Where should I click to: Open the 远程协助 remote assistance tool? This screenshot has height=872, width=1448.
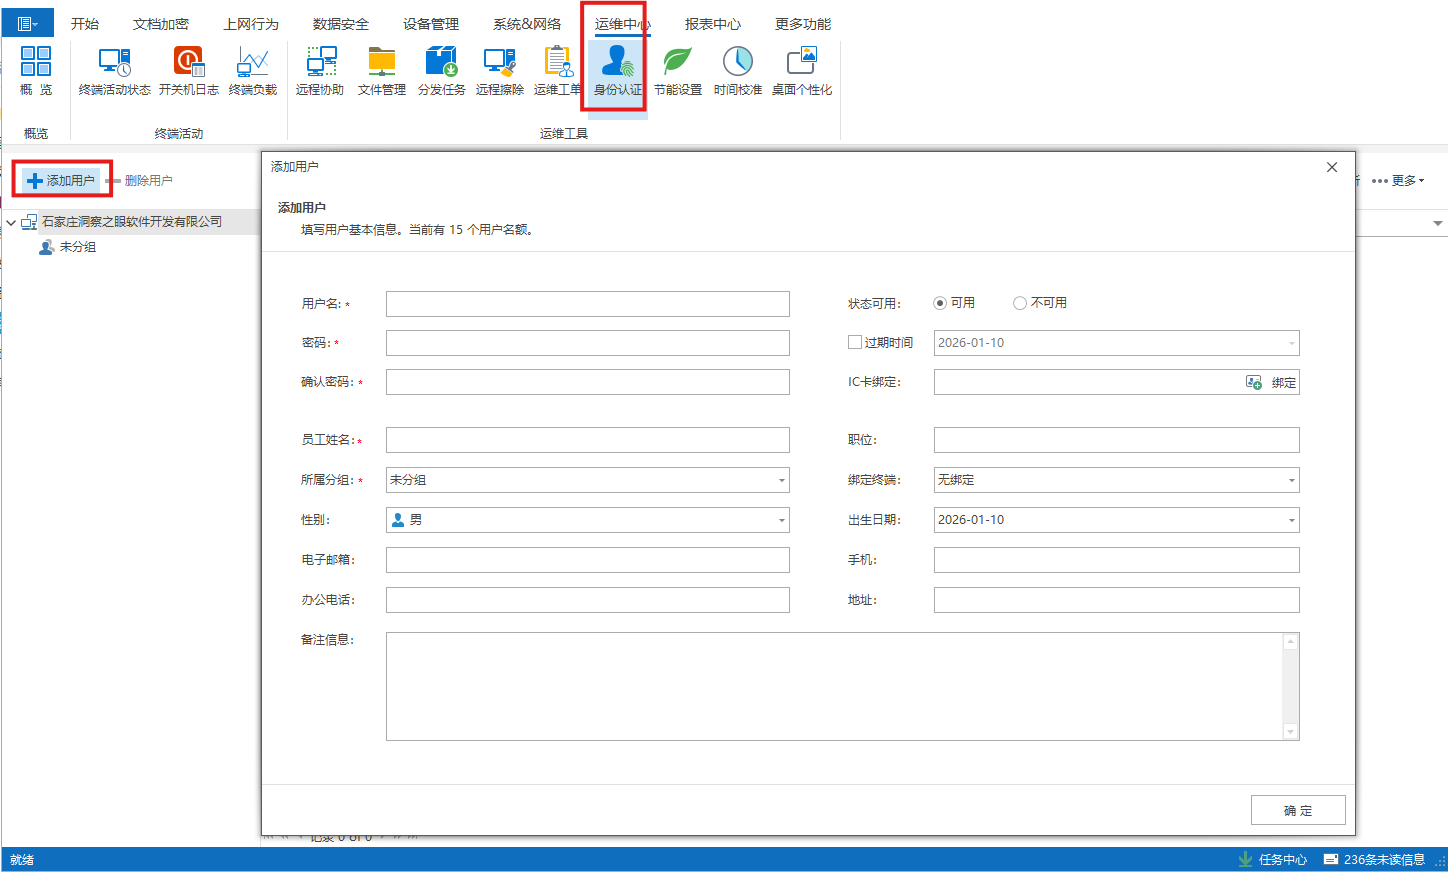click(320, 70)
